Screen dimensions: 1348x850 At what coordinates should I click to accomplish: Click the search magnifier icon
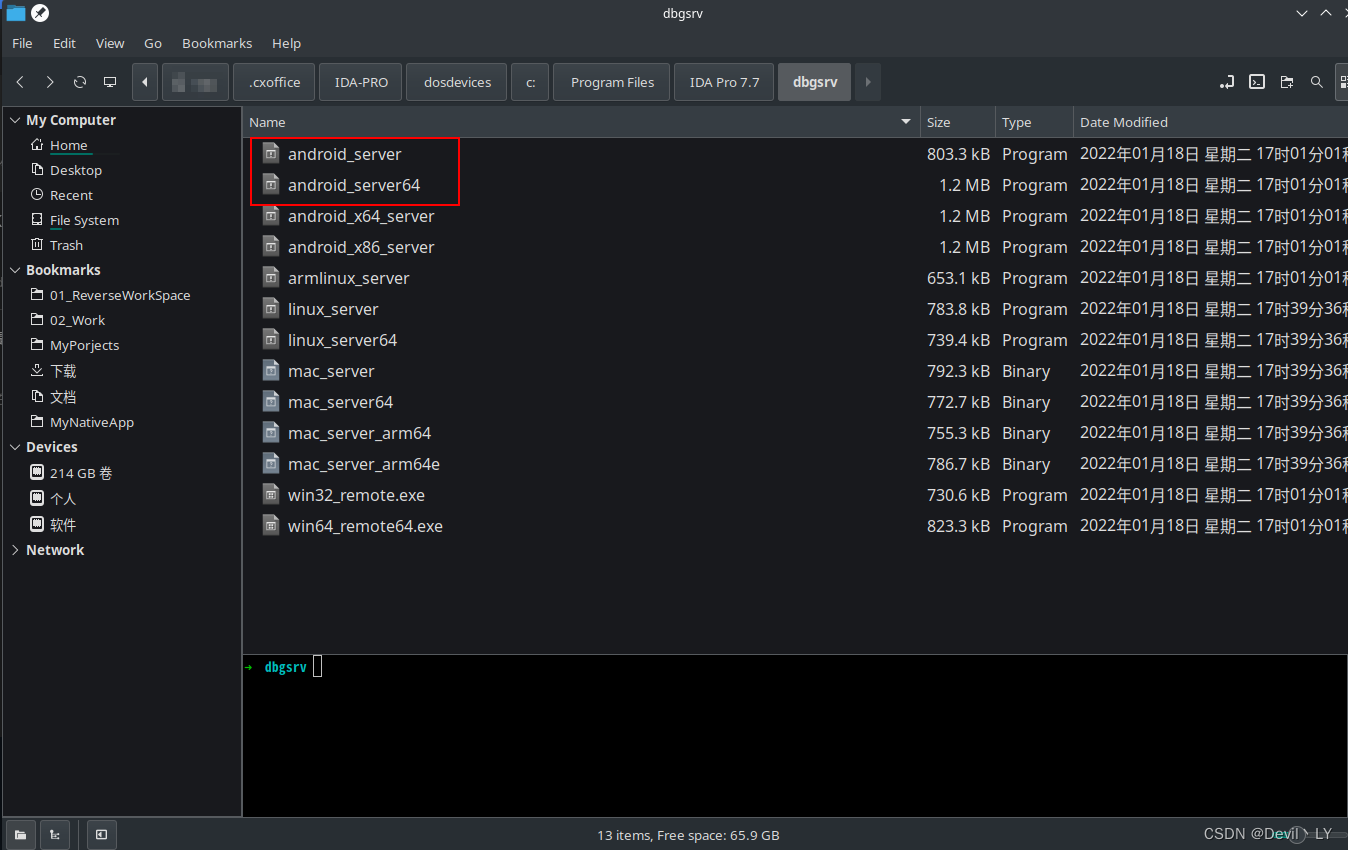1317,82
